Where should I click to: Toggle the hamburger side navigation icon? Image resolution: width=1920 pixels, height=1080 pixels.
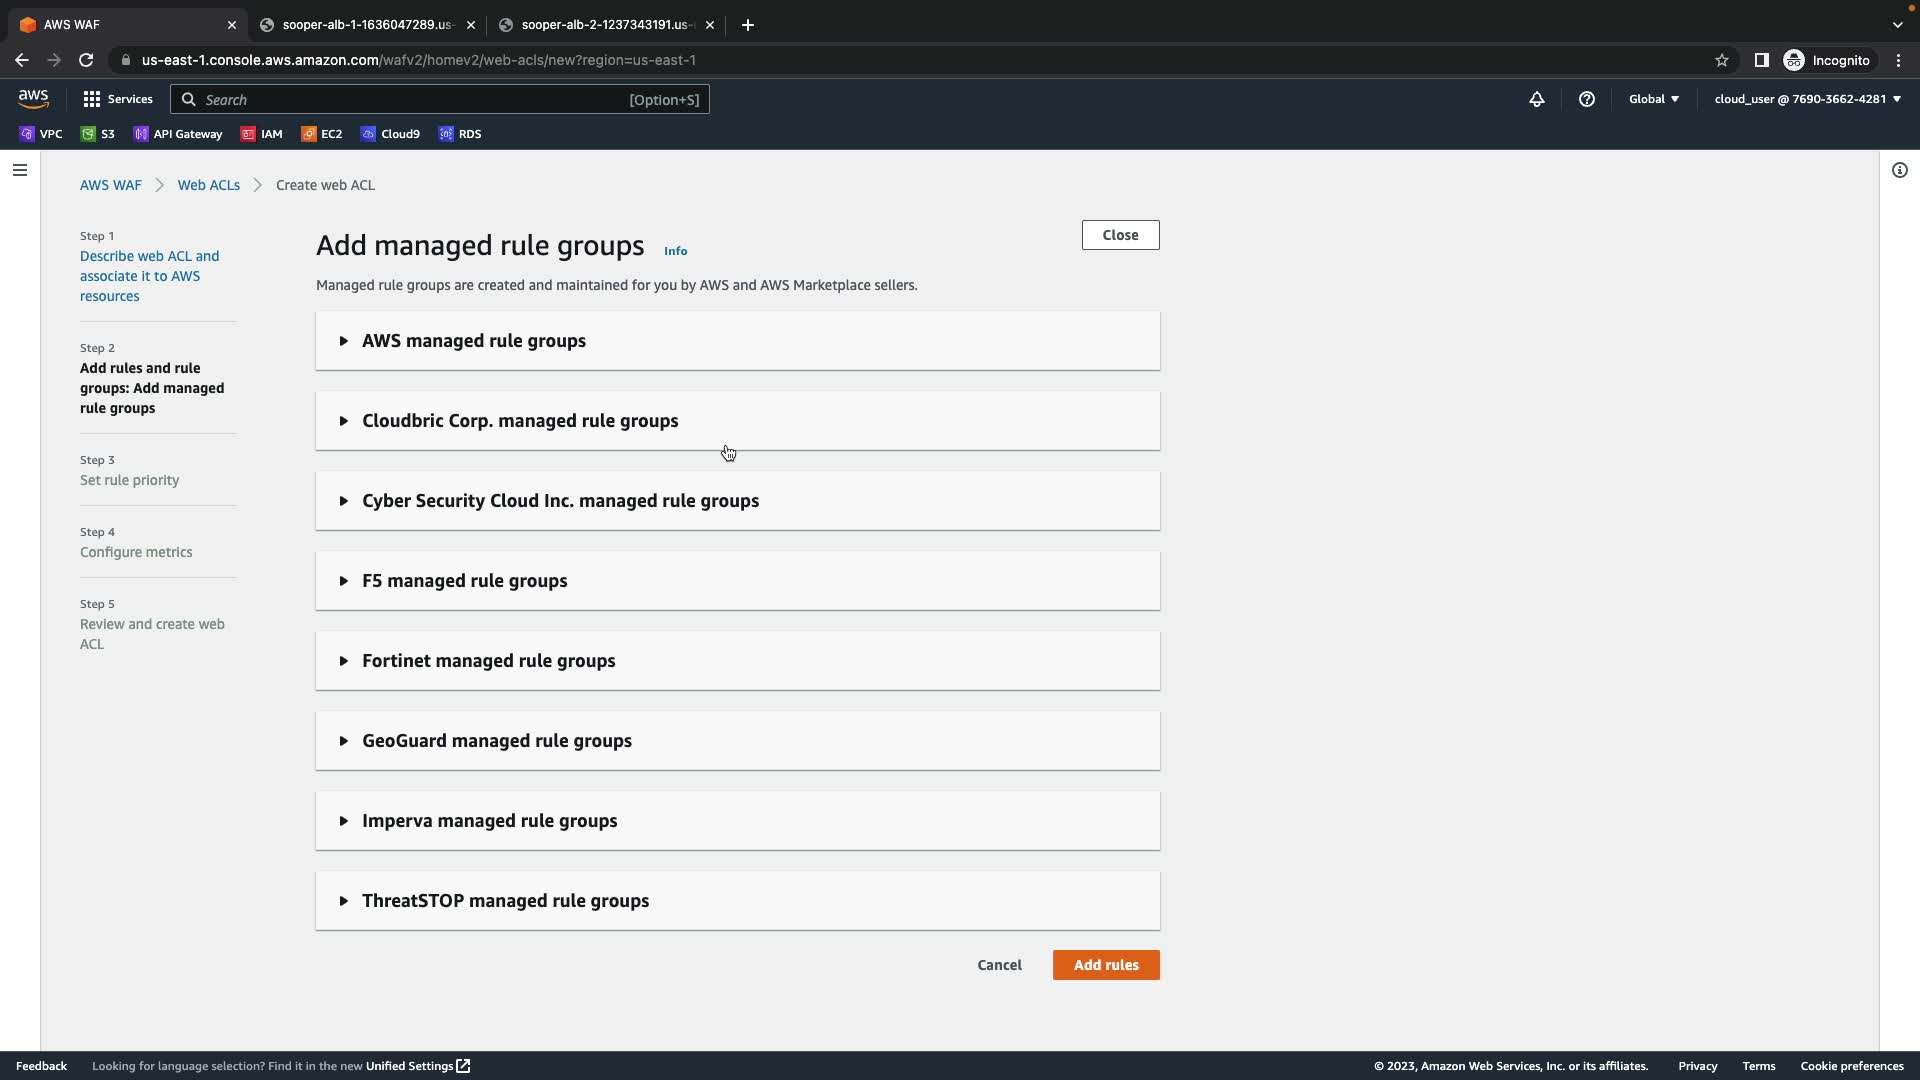pos(19,170)
